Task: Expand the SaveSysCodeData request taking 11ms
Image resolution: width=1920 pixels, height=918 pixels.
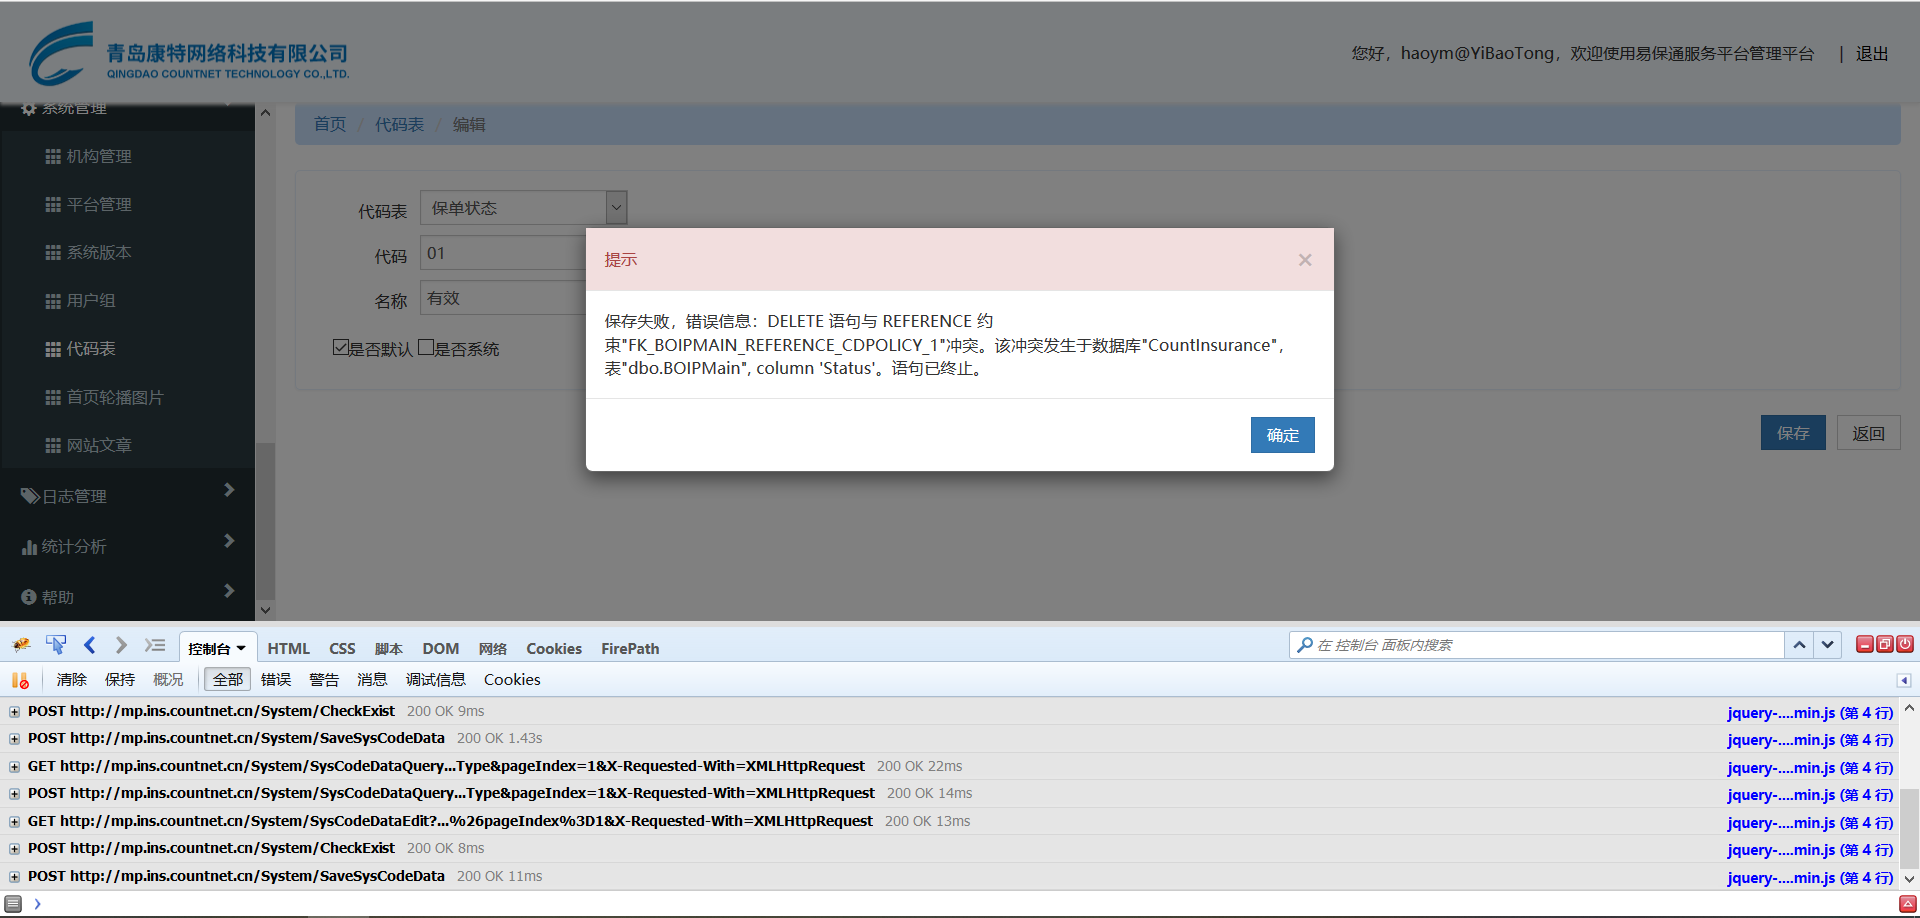Action: tap(15, 877)
